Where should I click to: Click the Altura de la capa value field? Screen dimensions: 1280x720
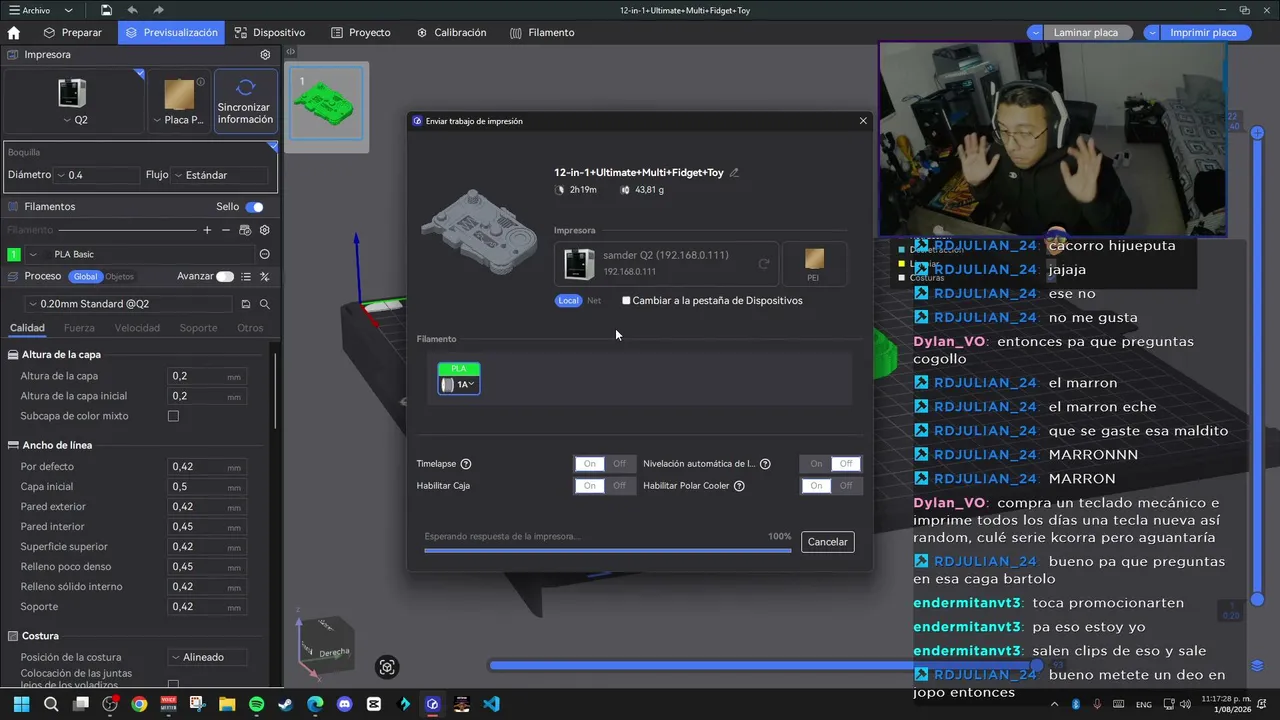[x=205, y=376]
